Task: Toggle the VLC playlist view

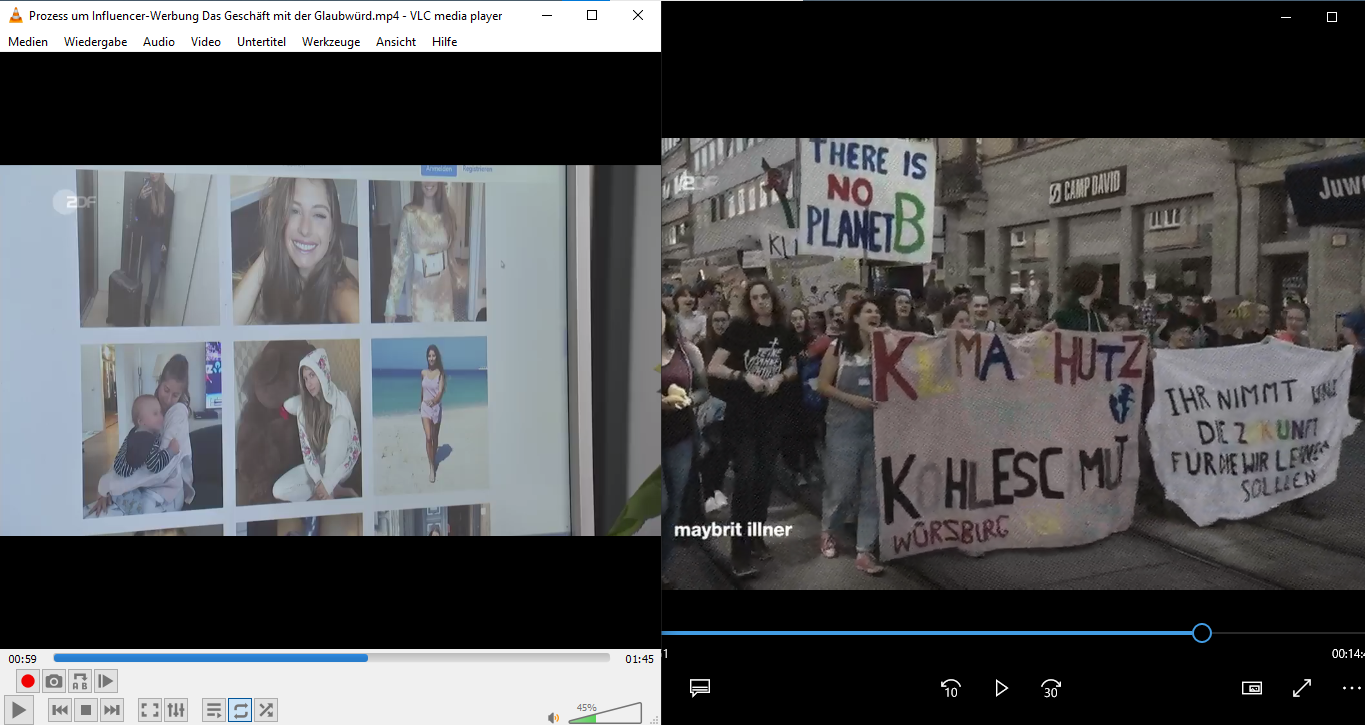Action: (214, 710)
